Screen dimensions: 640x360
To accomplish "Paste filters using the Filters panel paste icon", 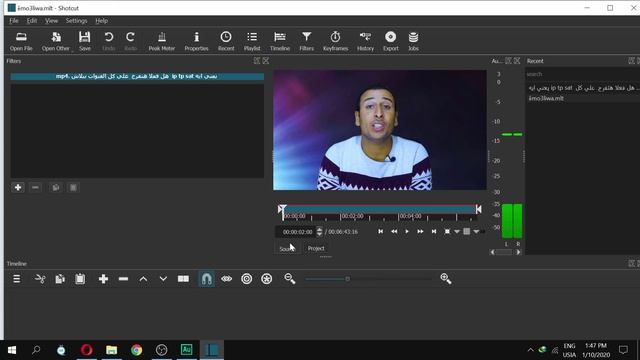I will [73, 187].
